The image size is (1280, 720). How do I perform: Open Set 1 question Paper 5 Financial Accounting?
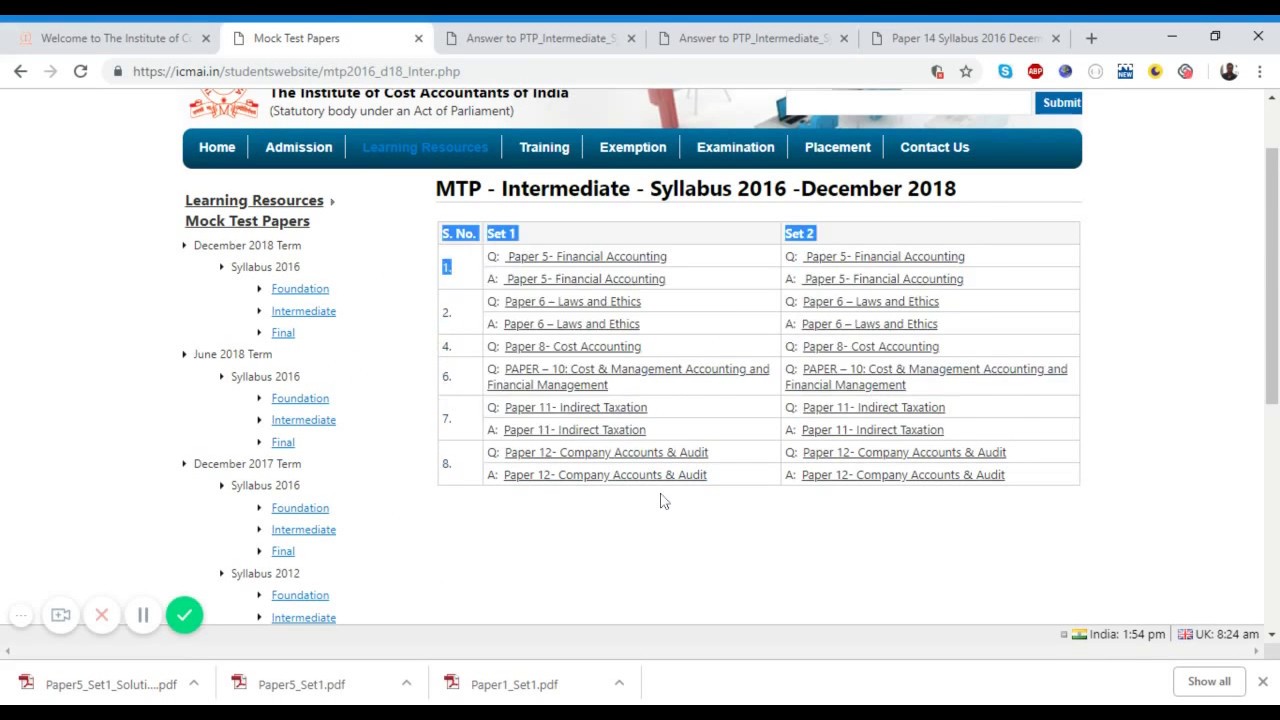pos(587,256)
